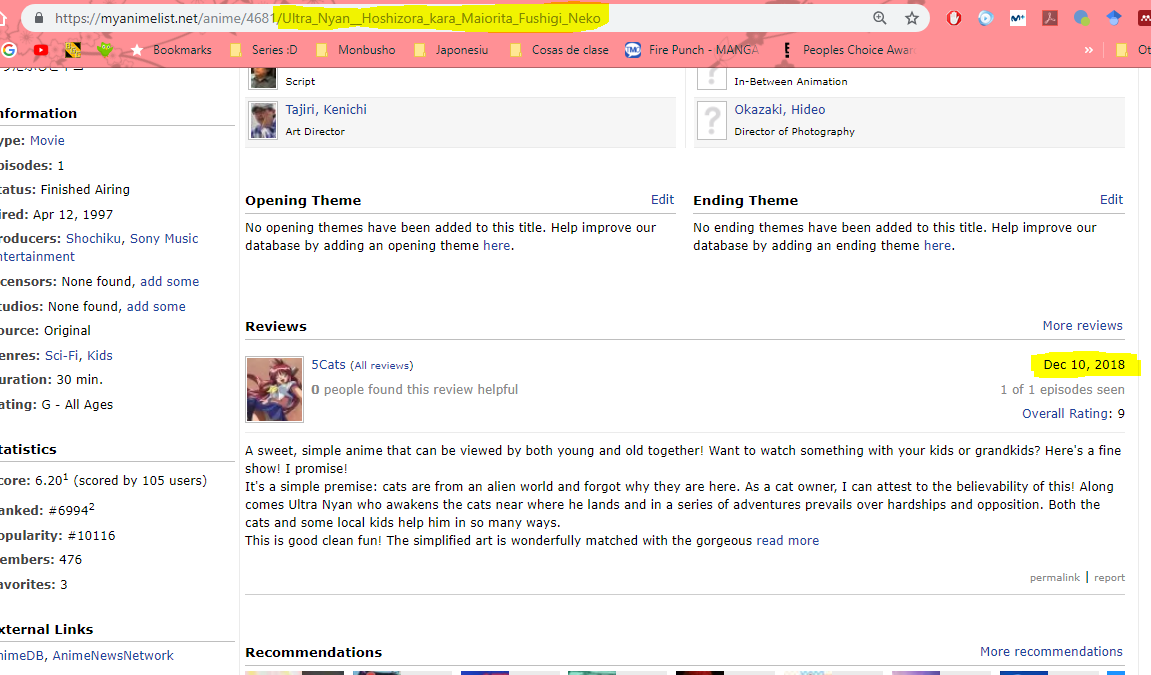This screenshot has width=1151, height=675.
Task: View all reviews by 5Cats
Action: 382,365
